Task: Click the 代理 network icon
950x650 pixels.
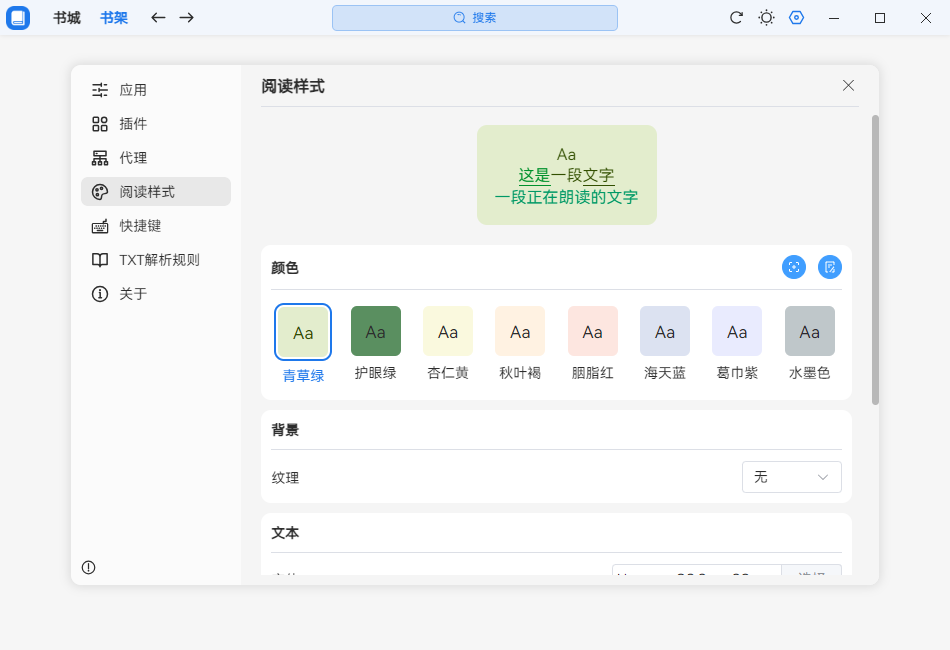Action: (x=100, y=158)
